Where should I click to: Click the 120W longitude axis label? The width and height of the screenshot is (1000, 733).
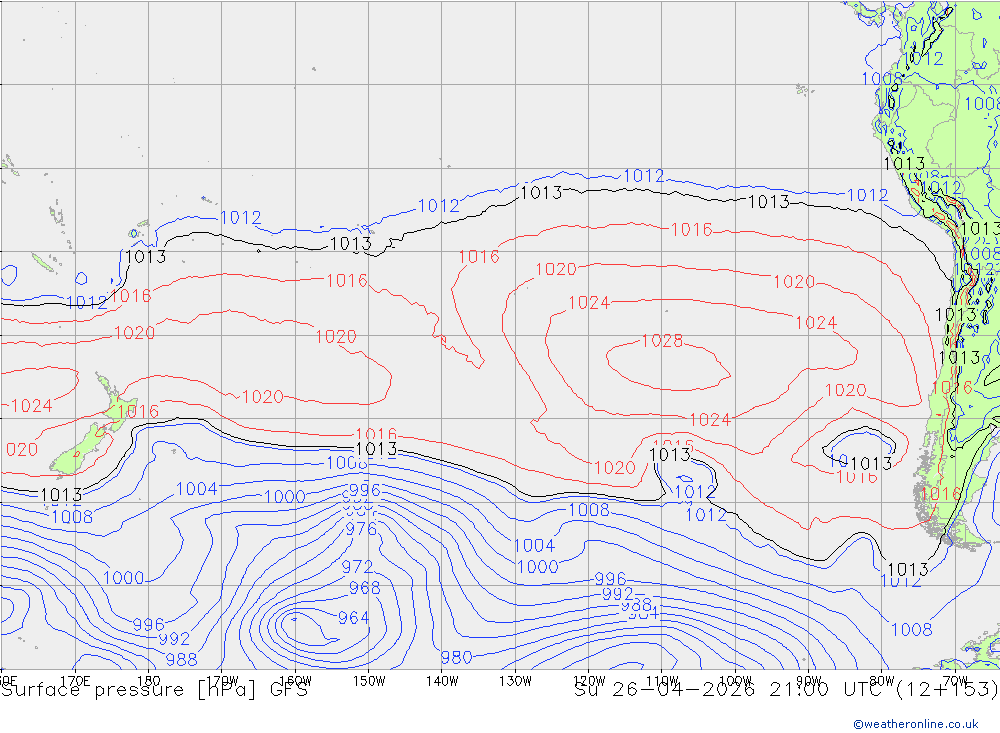click(589, 681)
